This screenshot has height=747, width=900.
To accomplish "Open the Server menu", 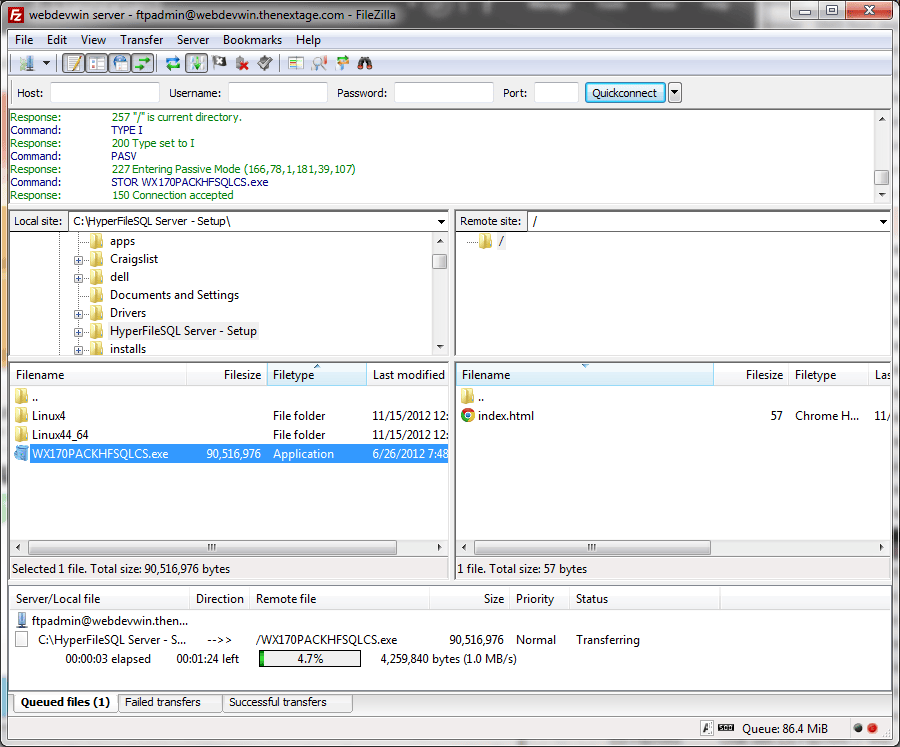I will (x=193, y=40).
